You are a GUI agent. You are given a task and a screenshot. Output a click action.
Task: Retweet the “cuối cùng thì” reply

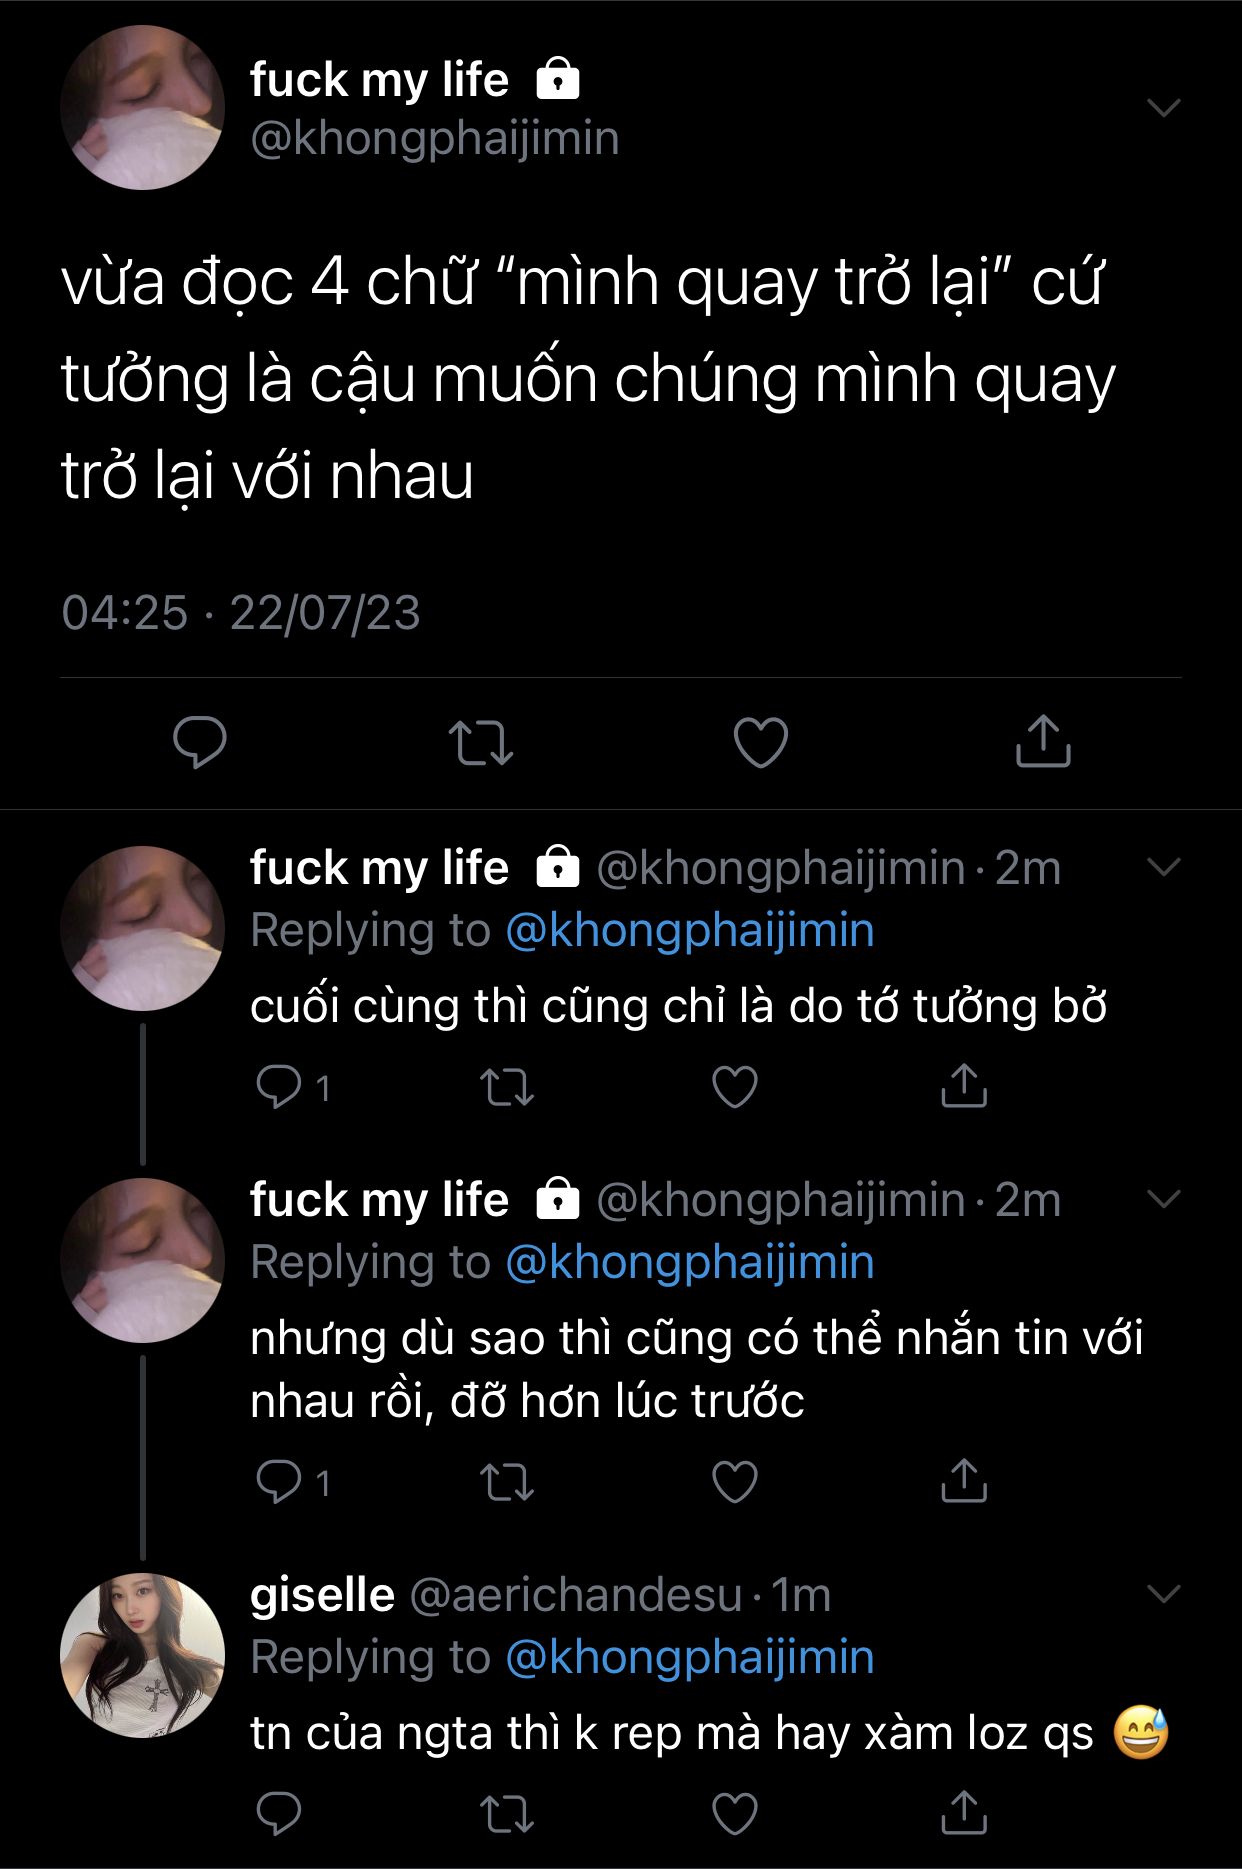[507, 1087]
